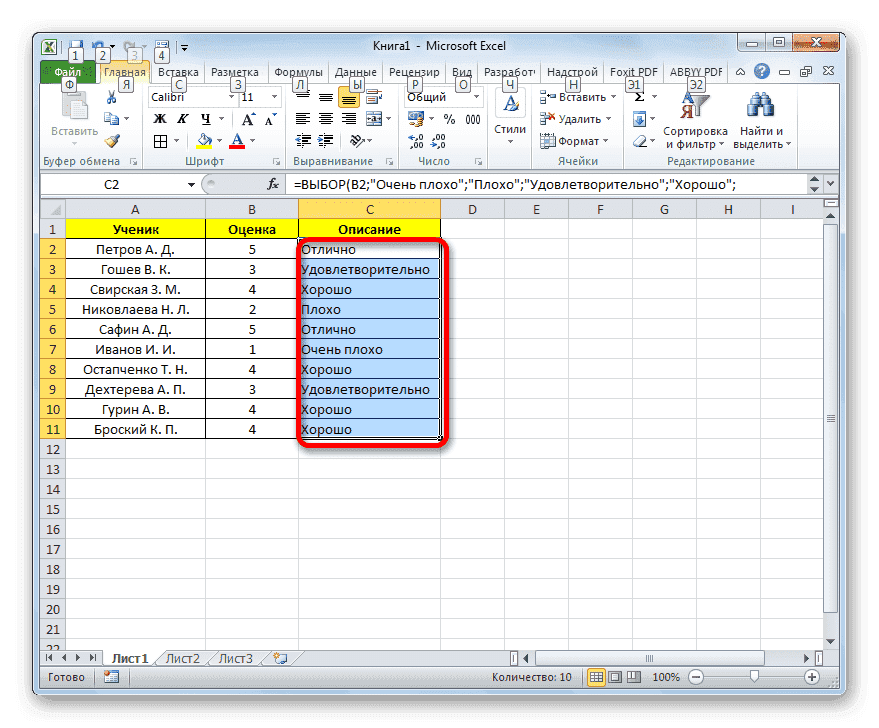Click the AutoSum Σ icon
Image resolution: width=879 pixels, height=728 pixels.
[x=639, y=98]
